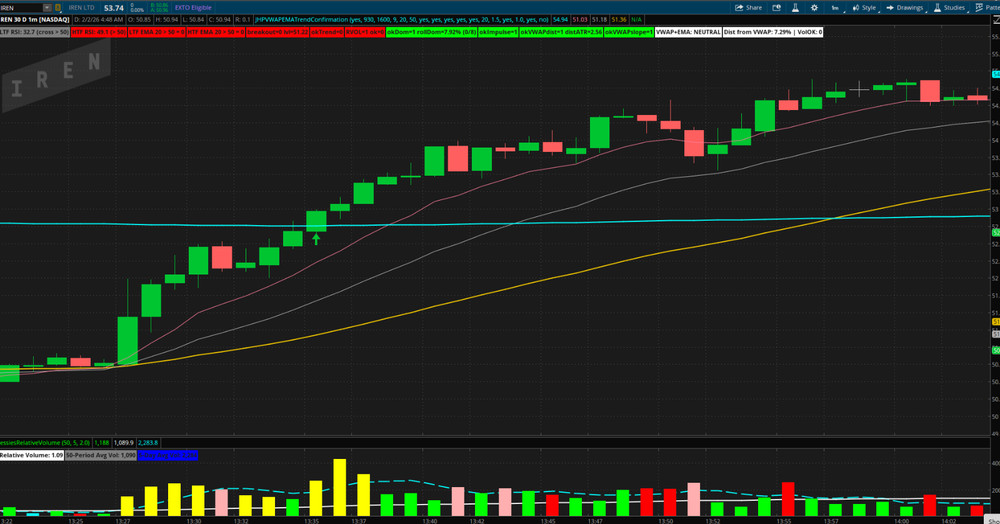Open the 1m timeframe selector

[835, 8]
